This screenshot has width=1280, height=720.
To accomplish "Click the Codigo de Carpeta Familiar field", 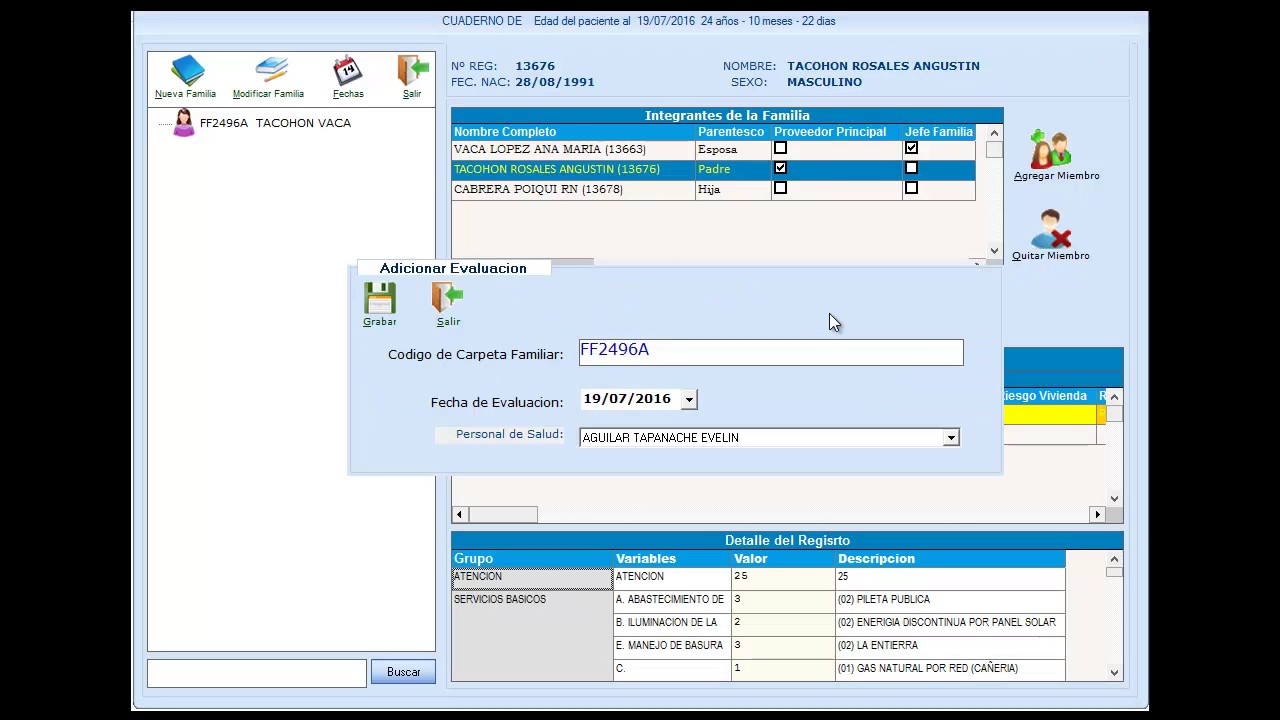I will coord(771,352).
